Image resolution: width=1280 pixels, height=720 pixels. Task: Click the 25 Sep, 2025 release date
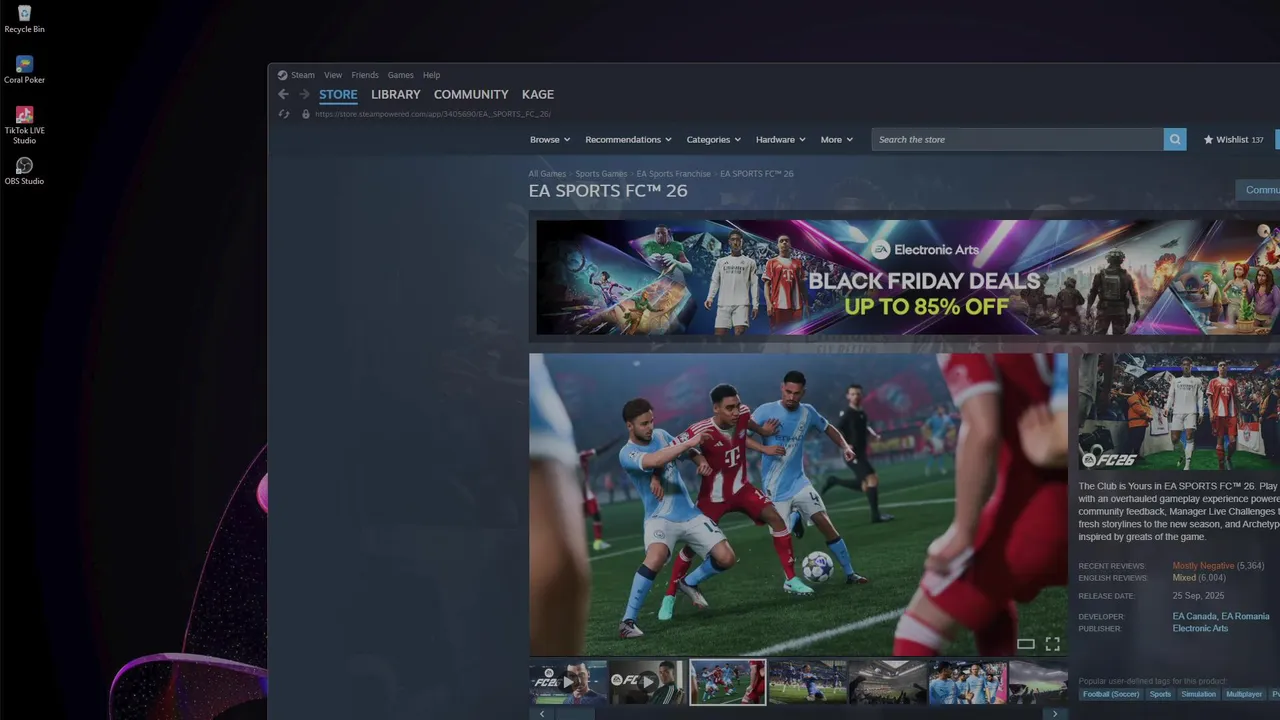click(1198, 596)
